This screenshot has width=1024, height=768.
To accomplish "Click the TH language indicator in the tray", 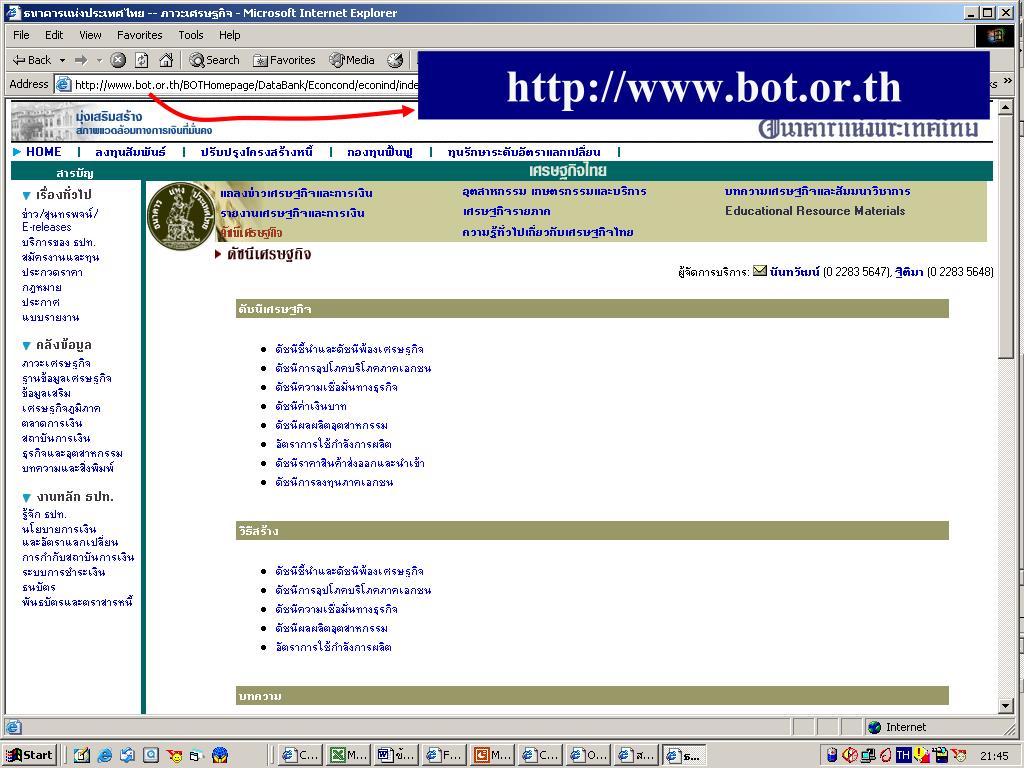I will (x=903, y=756).
